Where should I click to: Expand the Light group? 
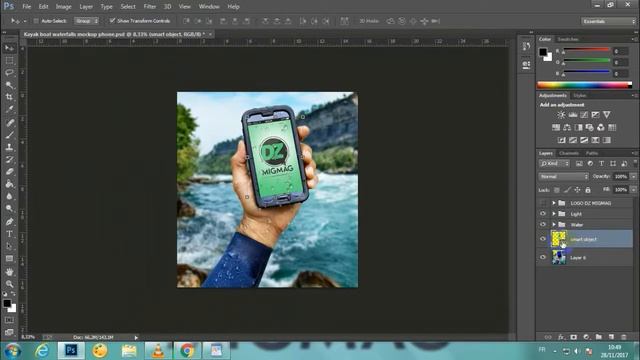[554, 213]
